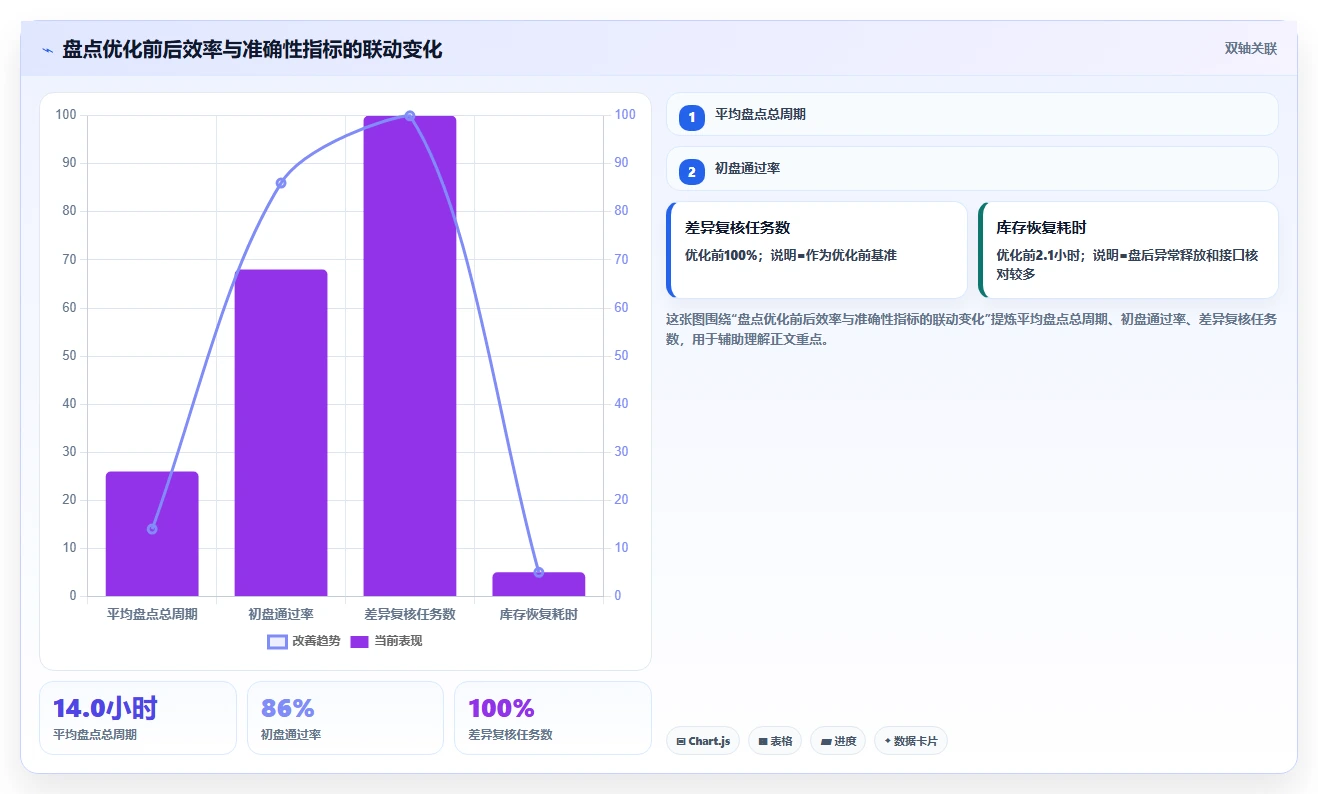
Task: Click the number 2 badge icon
Action: pos(691,173)
